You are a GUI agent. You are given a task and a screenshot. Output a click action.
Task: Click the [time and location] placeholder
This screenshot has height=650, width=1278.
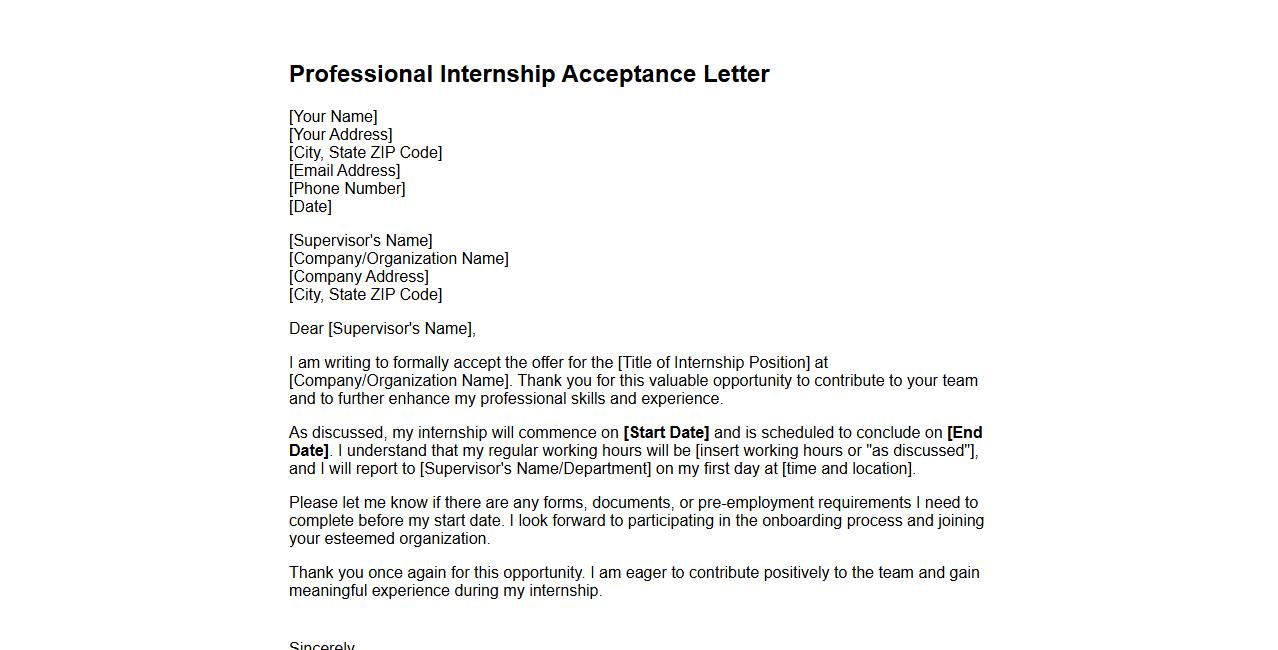[x=848, y=469]
